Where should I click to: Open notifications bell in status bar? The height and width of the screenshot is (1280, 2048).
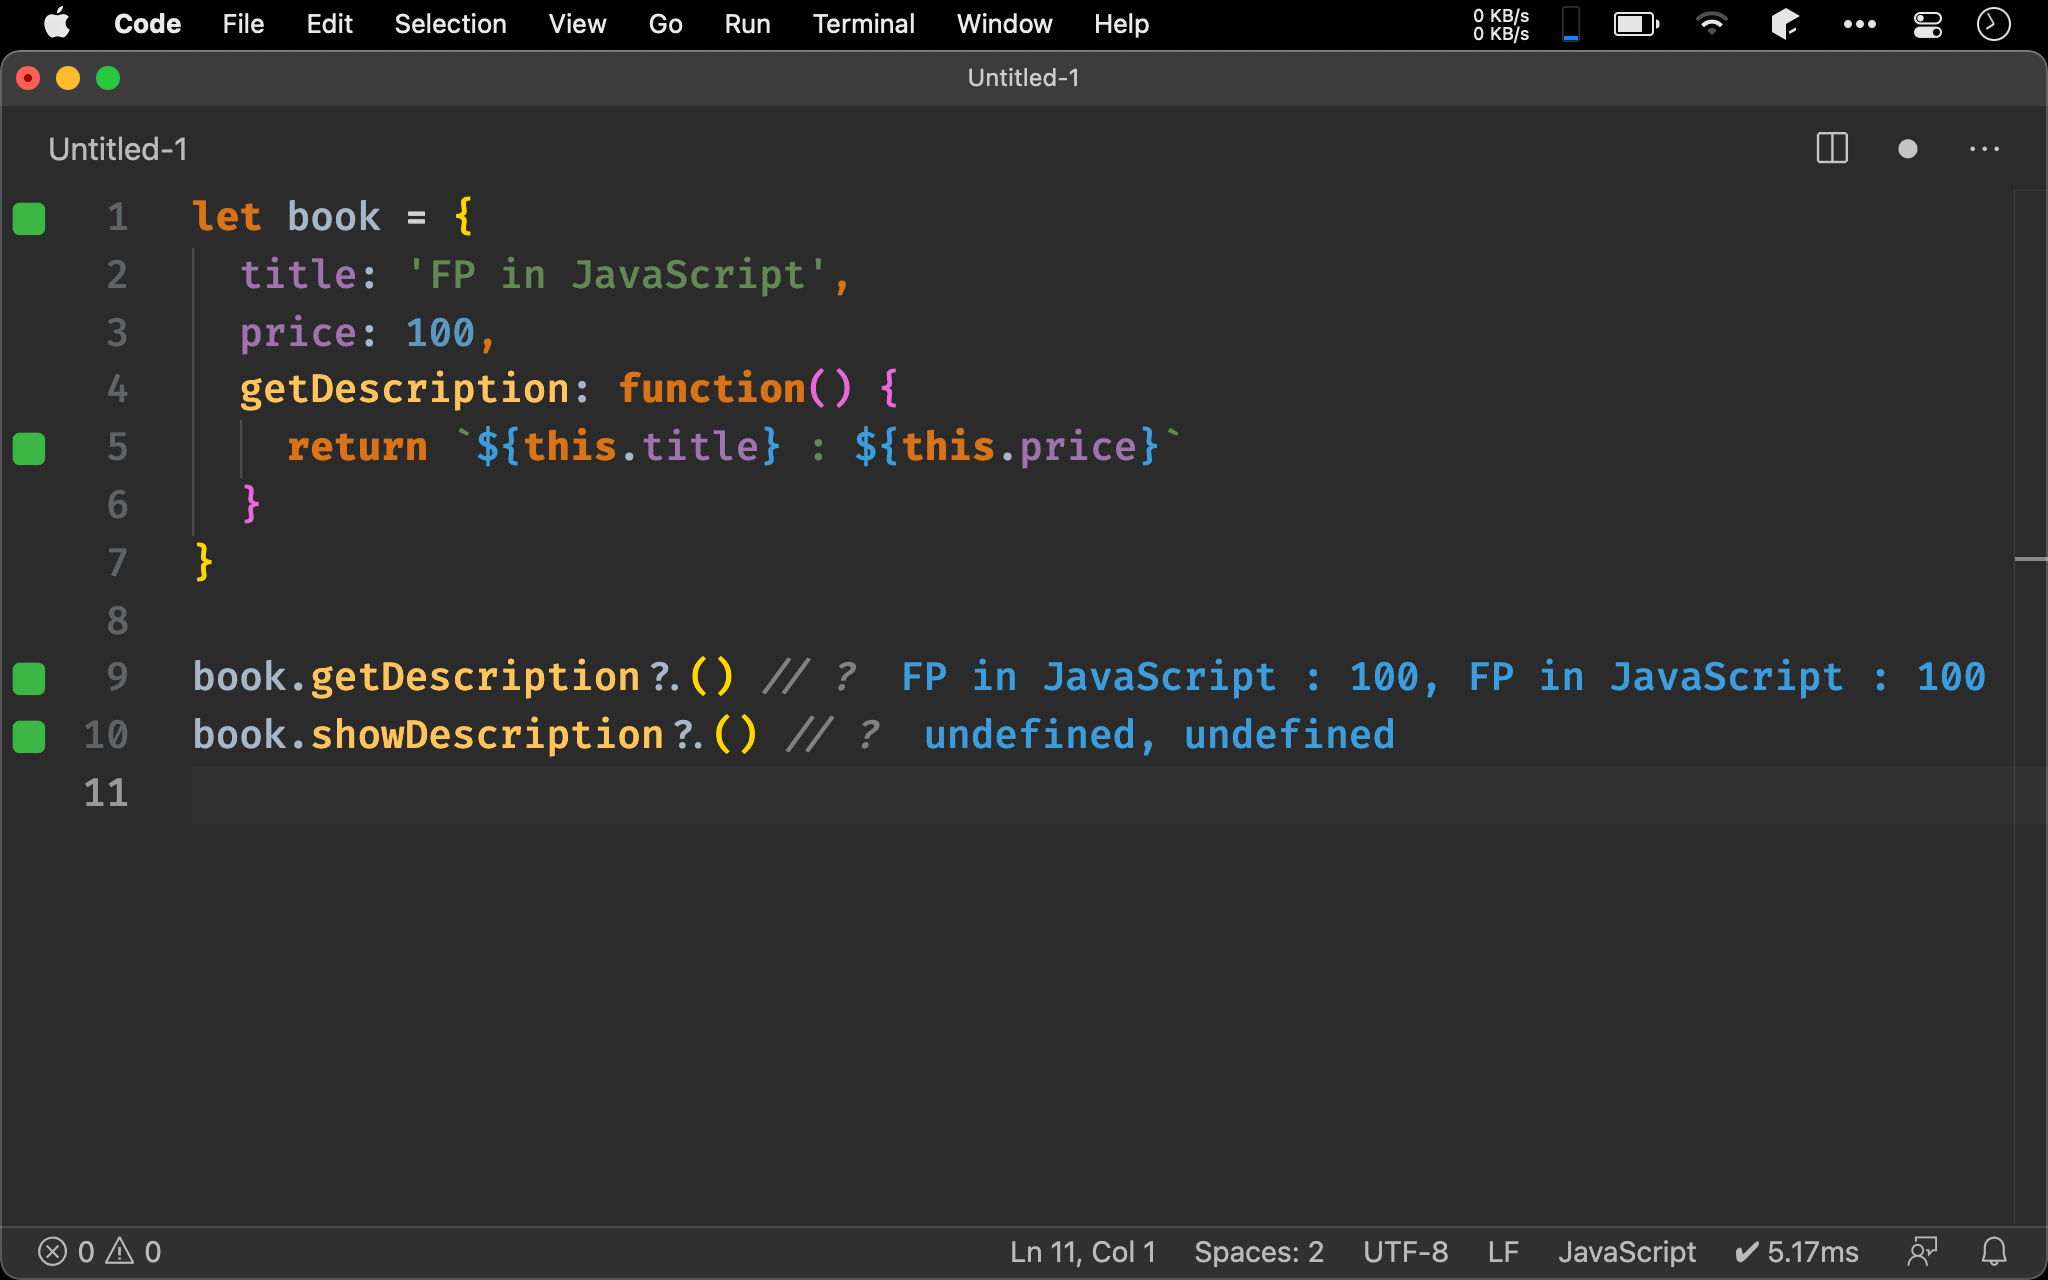[1994, 1251]
